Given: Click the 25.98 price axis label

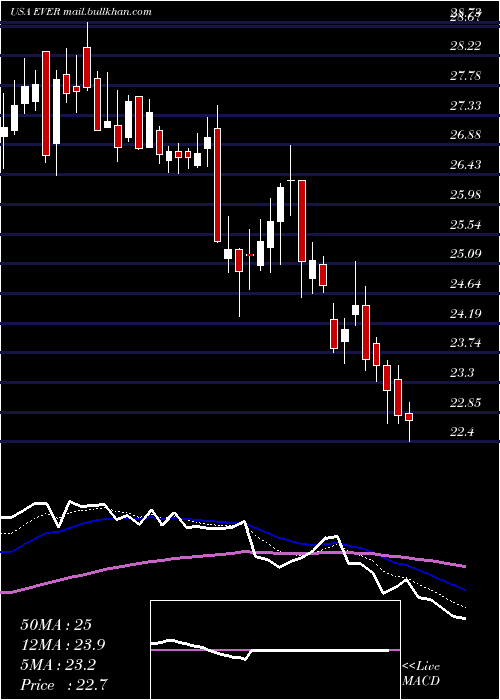Looking at the screenshot, I should [x=466, y=195].
